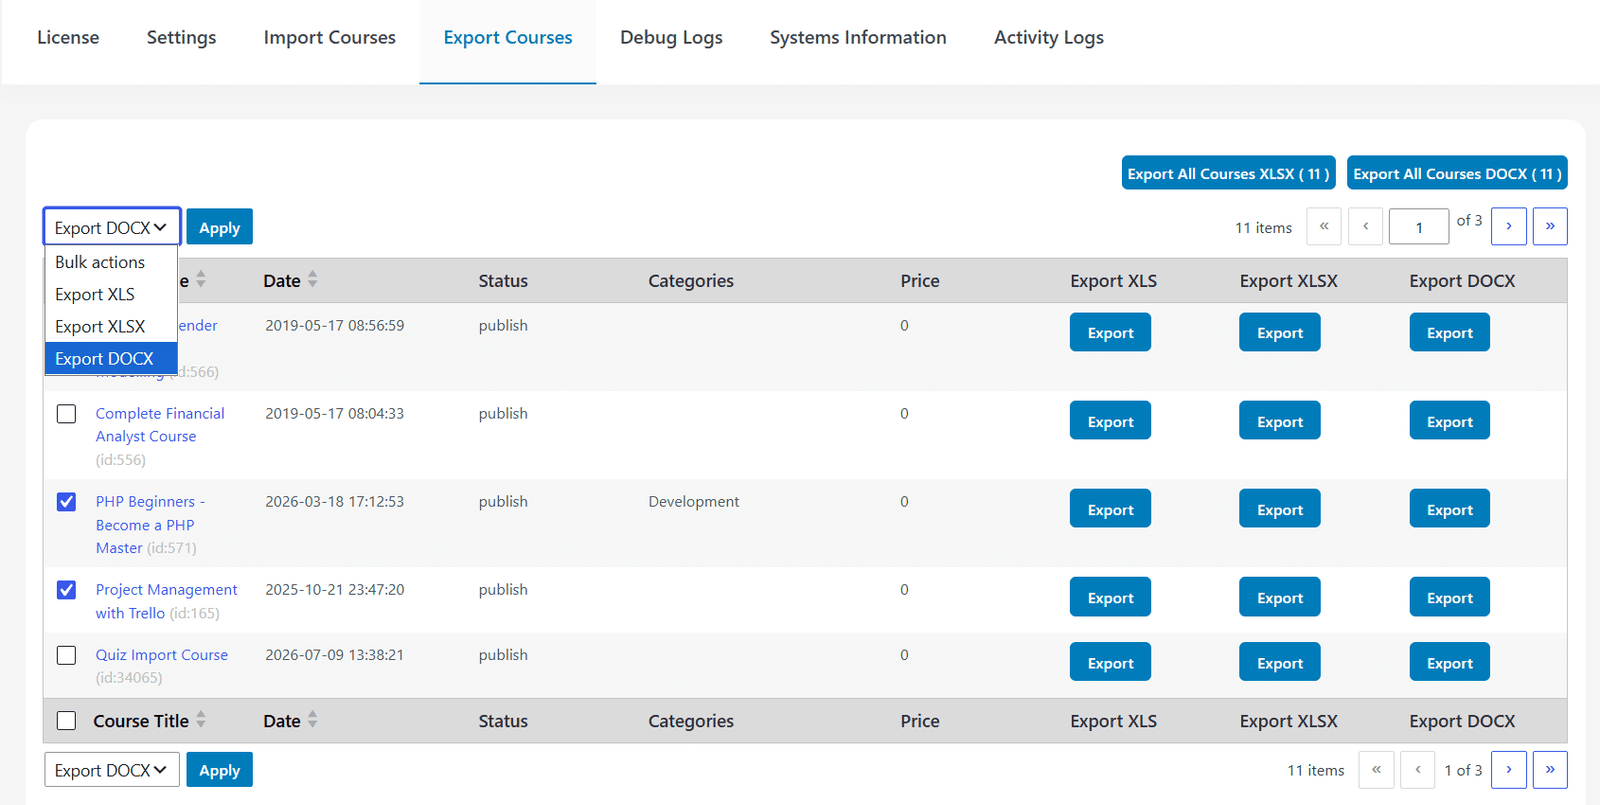Sort by Date using top header arrows

[312, 280]
